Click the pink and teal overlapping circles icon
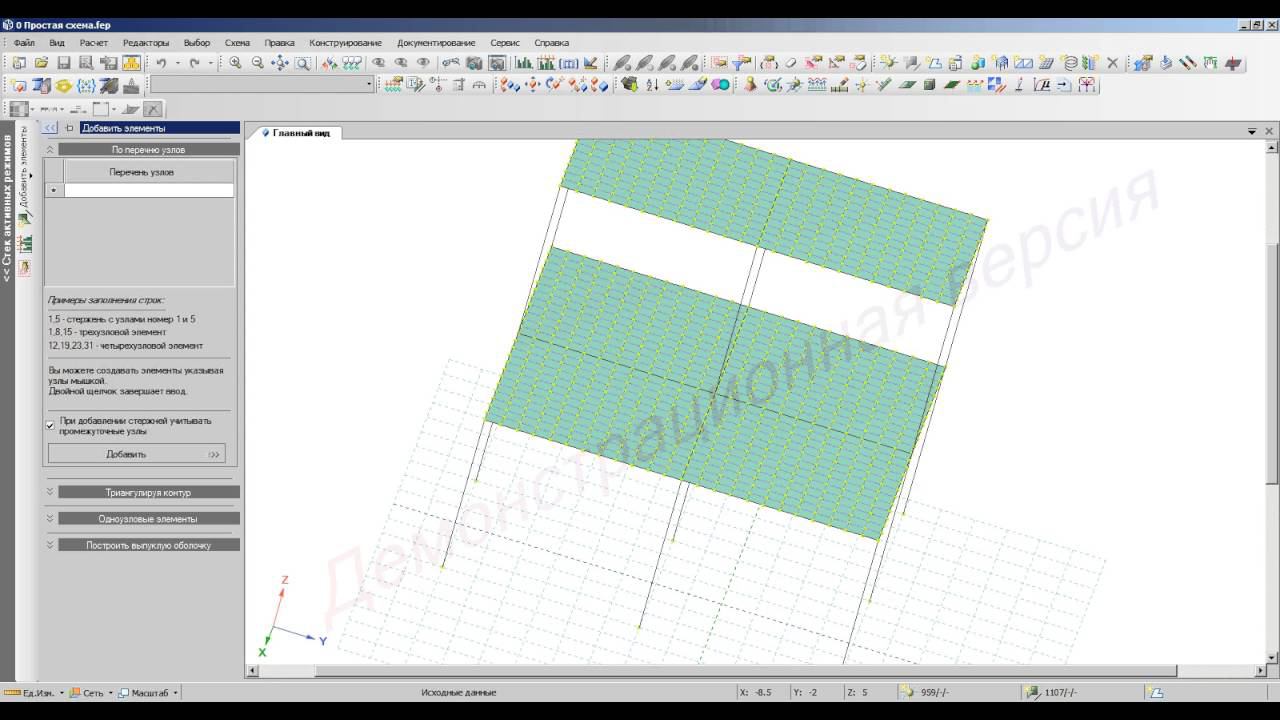 720,85
